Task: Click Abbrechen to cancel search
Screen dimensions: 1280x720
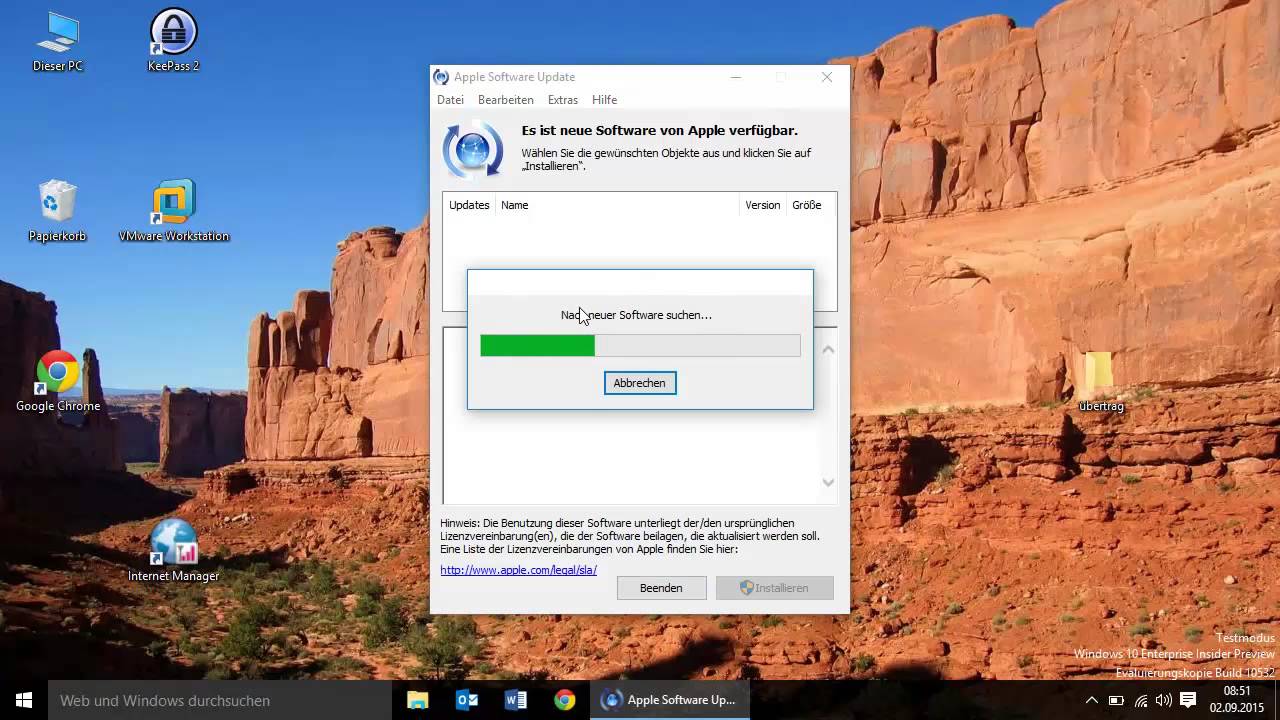Action: pos(640,383)
